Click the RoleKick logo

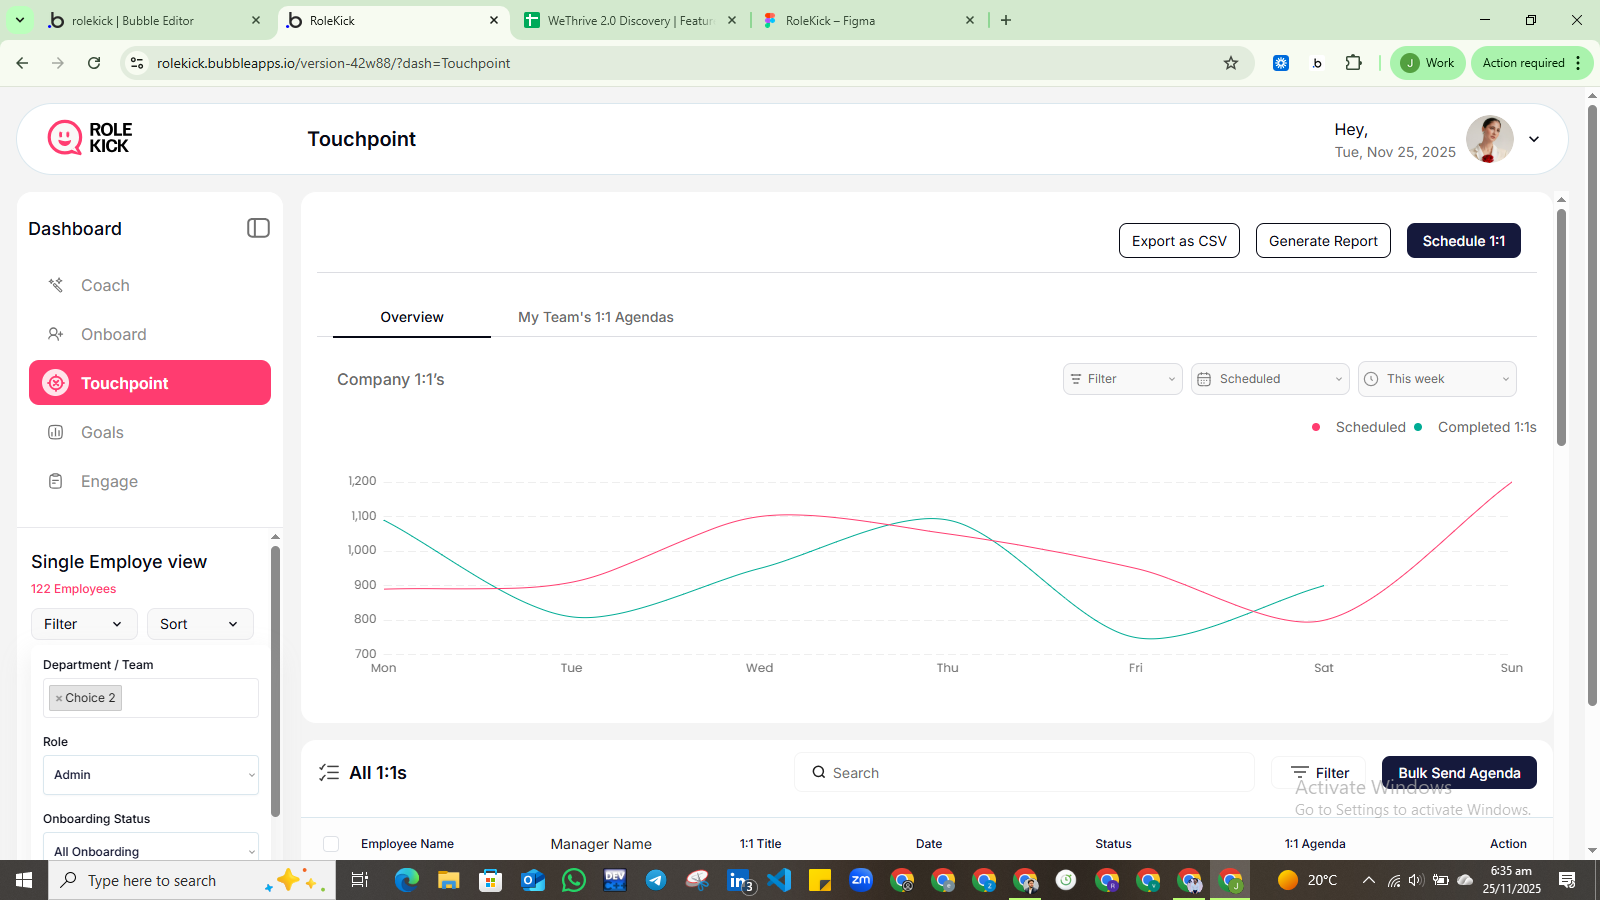[x=90, y=138]
